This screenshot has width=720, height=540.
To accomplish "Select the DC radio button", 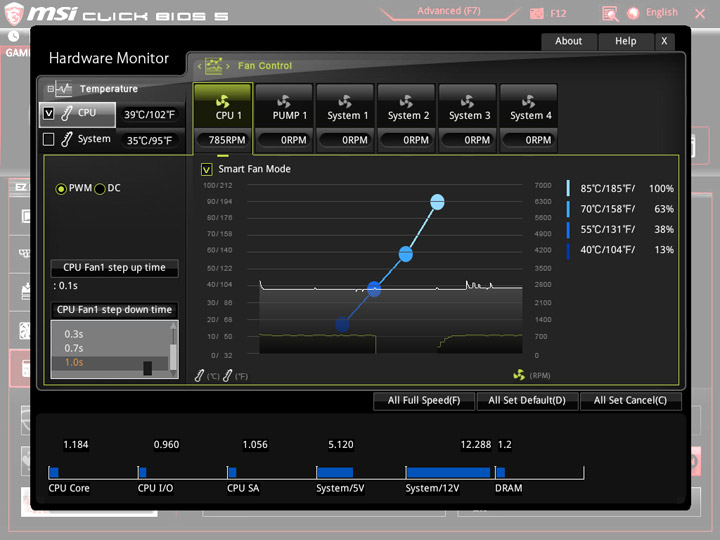I will tap(100, 189).
